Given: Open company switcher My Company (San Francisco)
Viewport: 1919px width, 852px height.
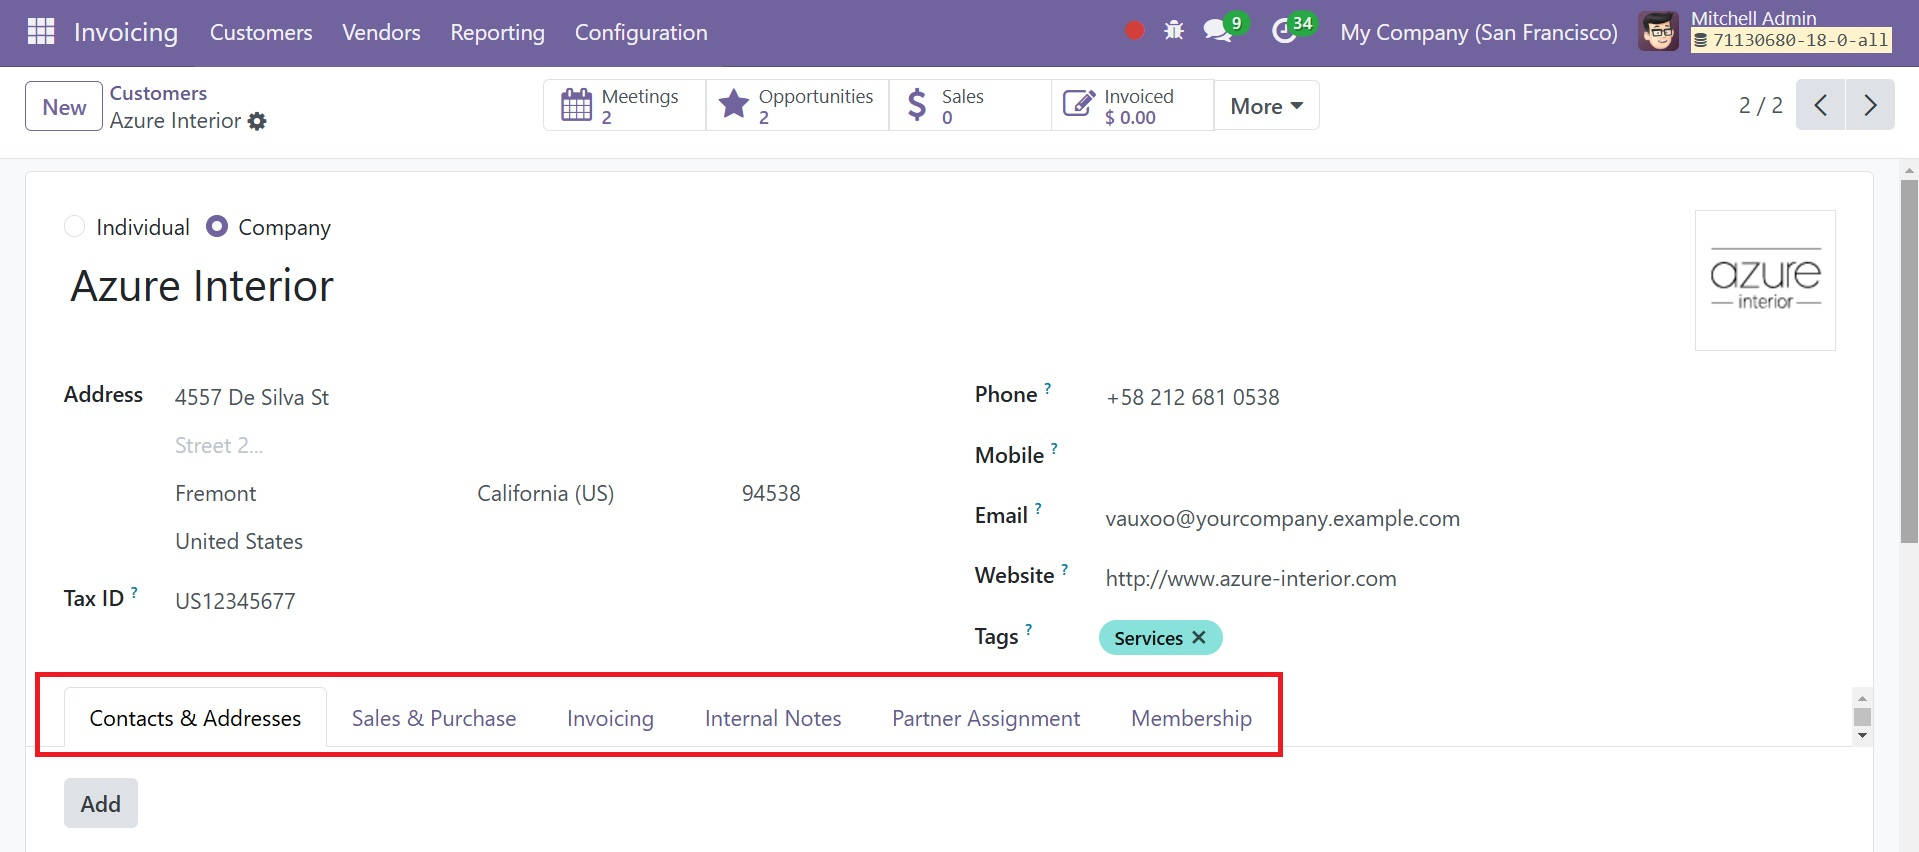Looking at the screenshot, I should [x=1478, y=32].
